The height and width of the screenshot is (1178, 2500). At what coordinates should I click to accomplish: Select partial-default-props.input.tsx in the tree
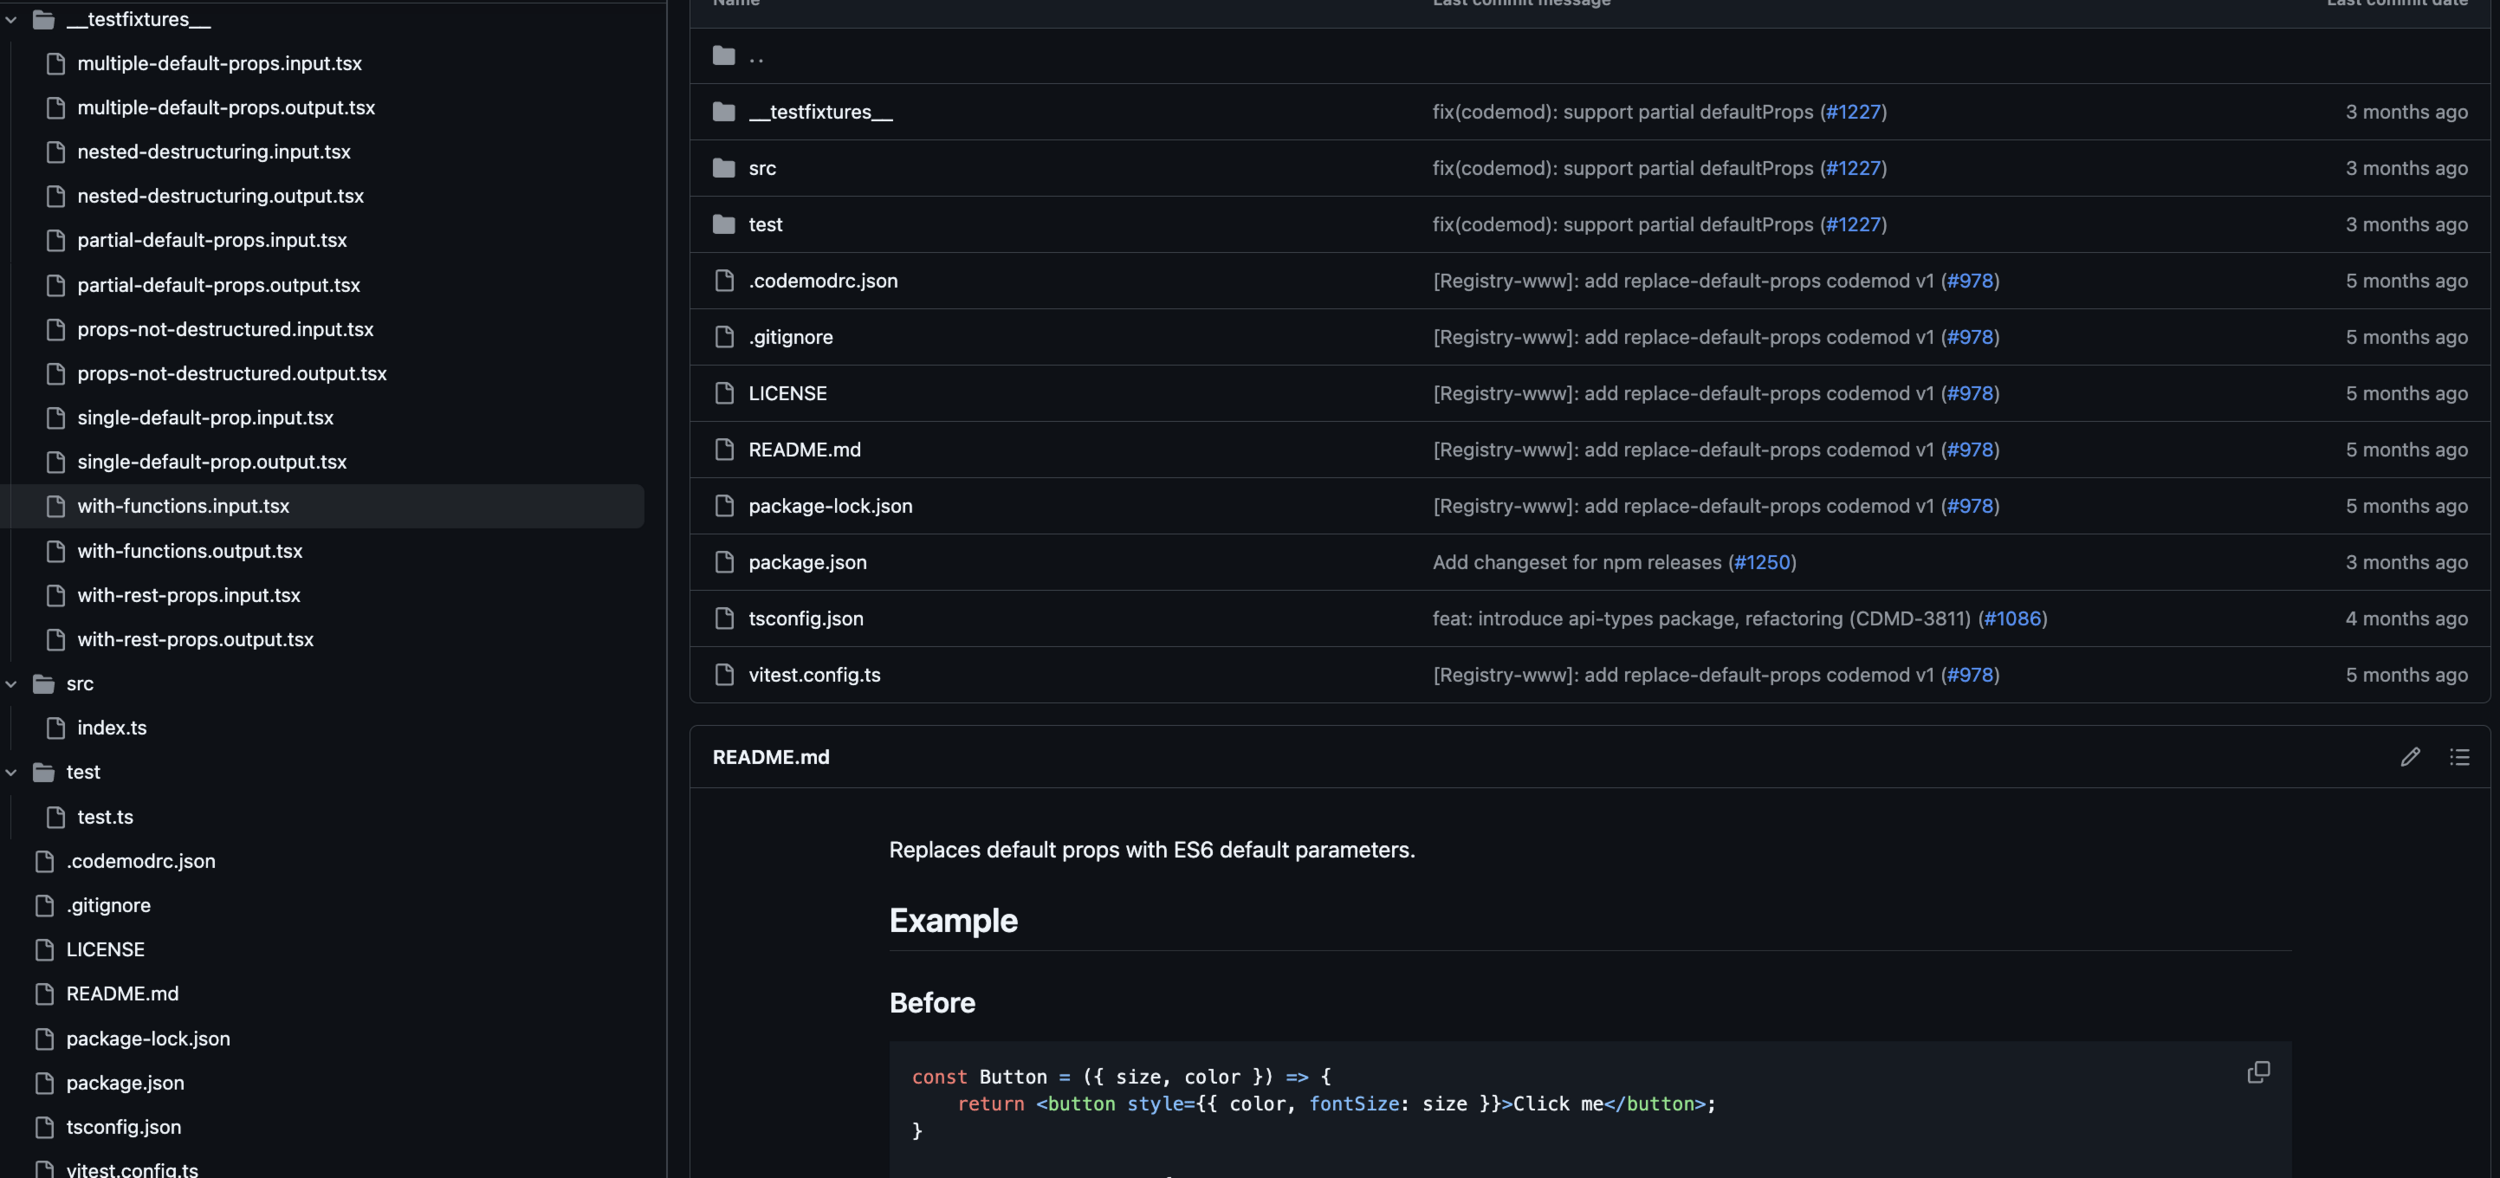pyautogui.click(x=211, y=240)
